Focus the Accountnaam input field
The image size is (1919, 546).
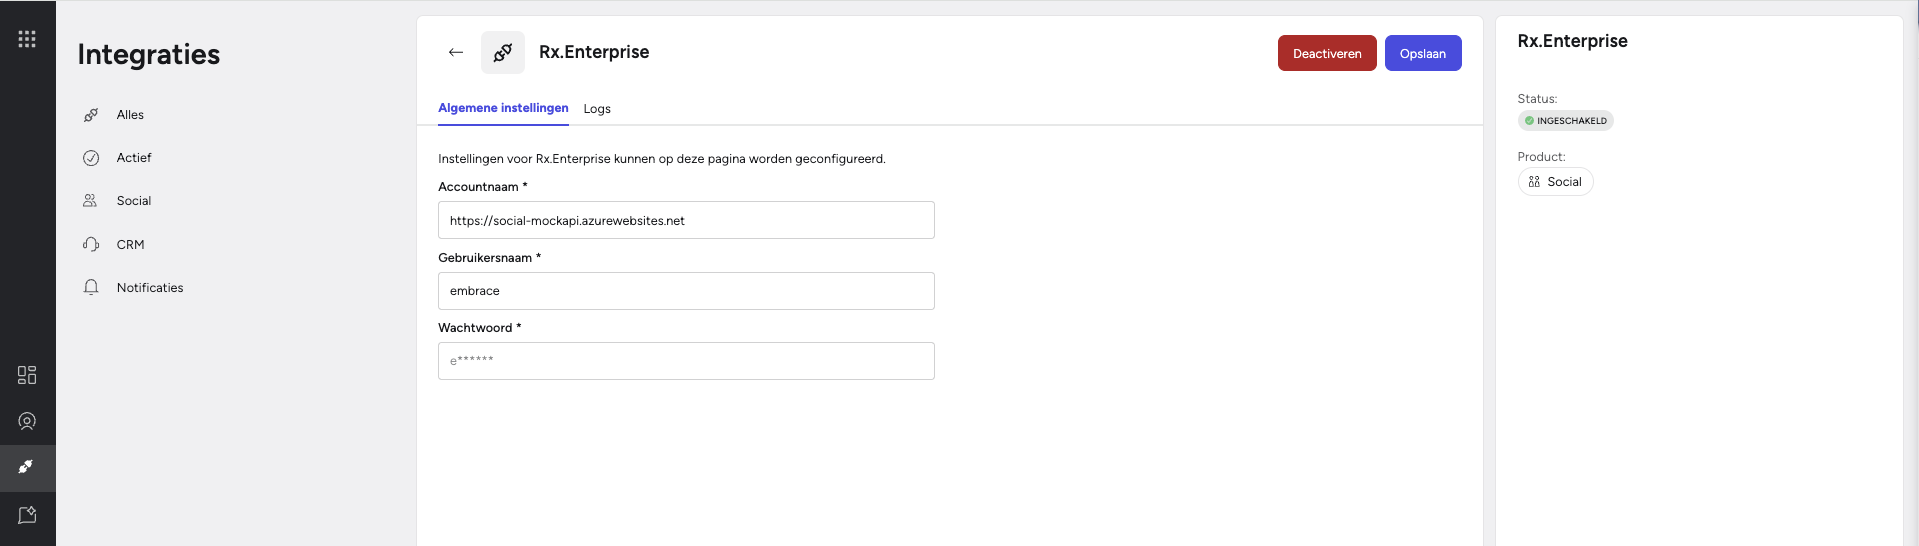click(686, 220)
